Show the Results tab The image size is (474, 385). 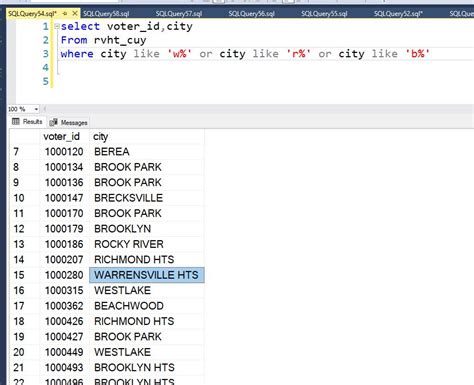click(x=28, y=122)
